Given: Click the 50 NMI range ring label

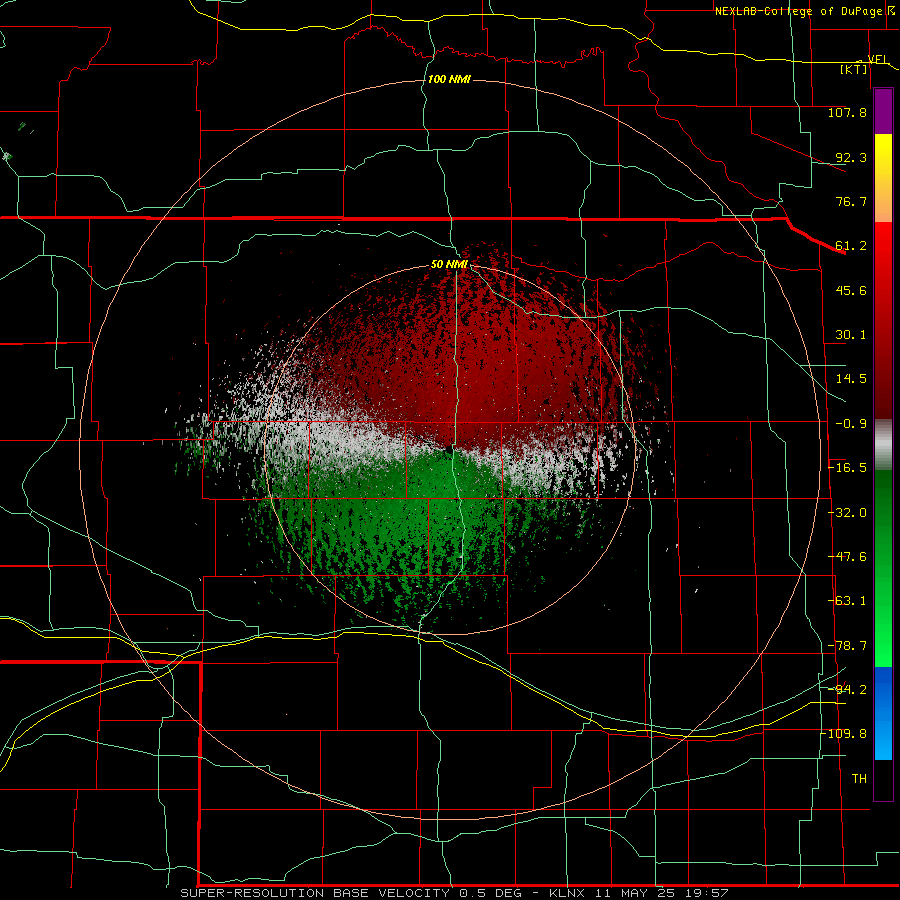Looking at the screenshot, I should click(449, 265).
